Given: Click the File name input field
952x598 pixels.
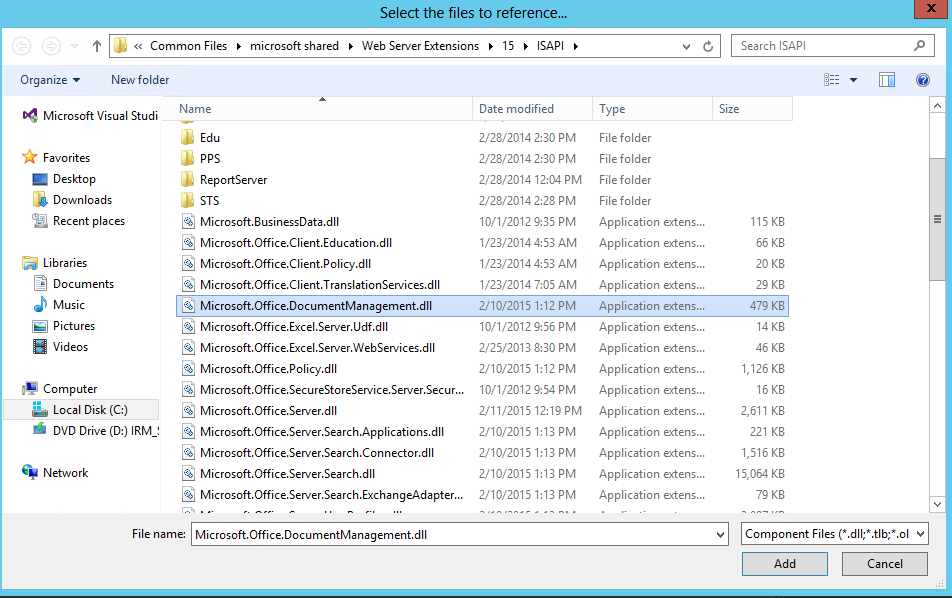Looking at the screenshot, I should coord(450,535).
